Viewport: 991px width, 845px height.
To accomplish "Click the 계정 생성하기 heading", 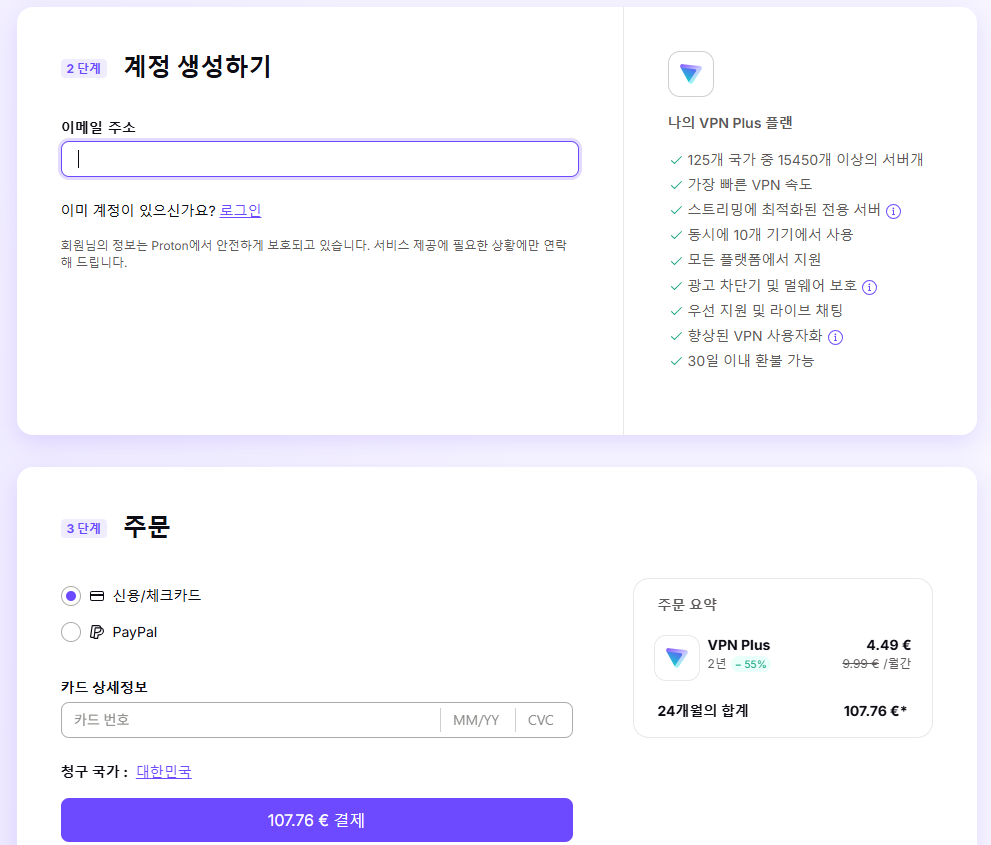I will (x=198, y=66).
